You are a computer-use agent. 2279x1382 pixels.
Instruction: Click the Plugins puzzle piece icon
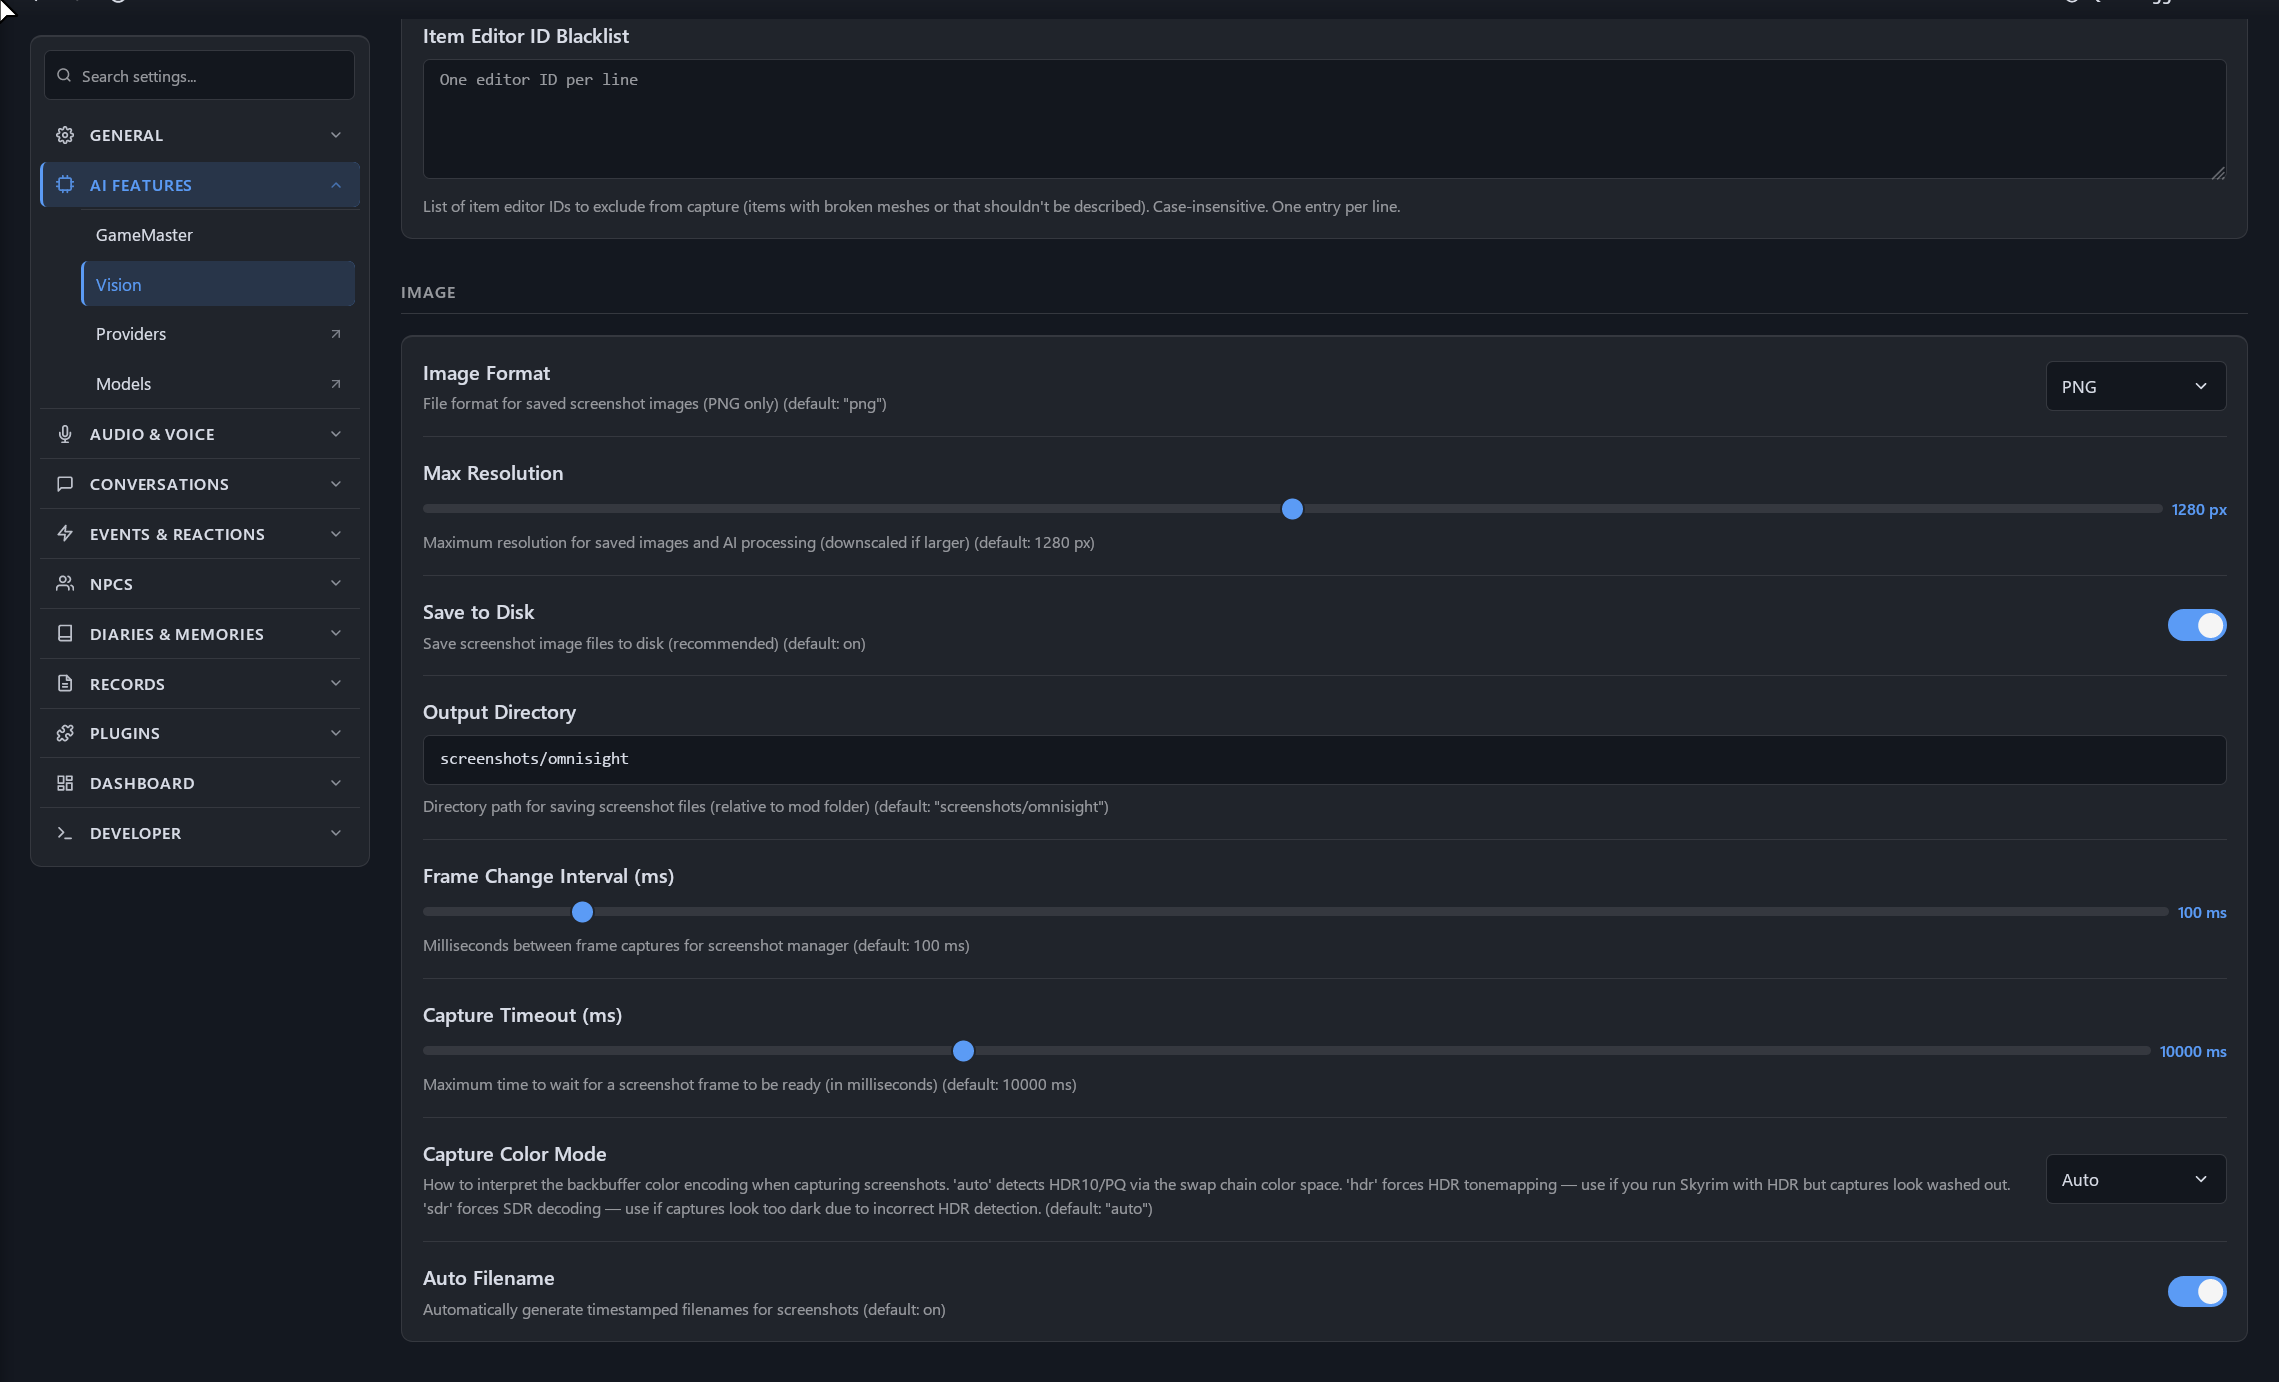[x=65, y=733]
